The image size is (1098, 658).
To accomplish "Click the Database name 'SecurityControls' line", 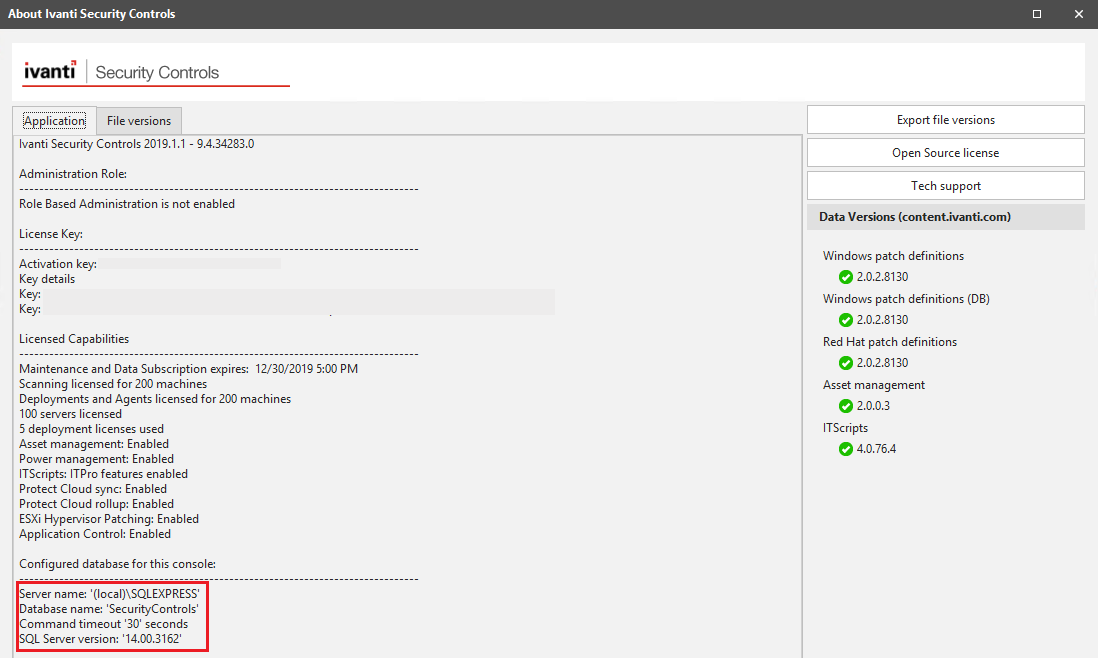I will pos(109,609).
